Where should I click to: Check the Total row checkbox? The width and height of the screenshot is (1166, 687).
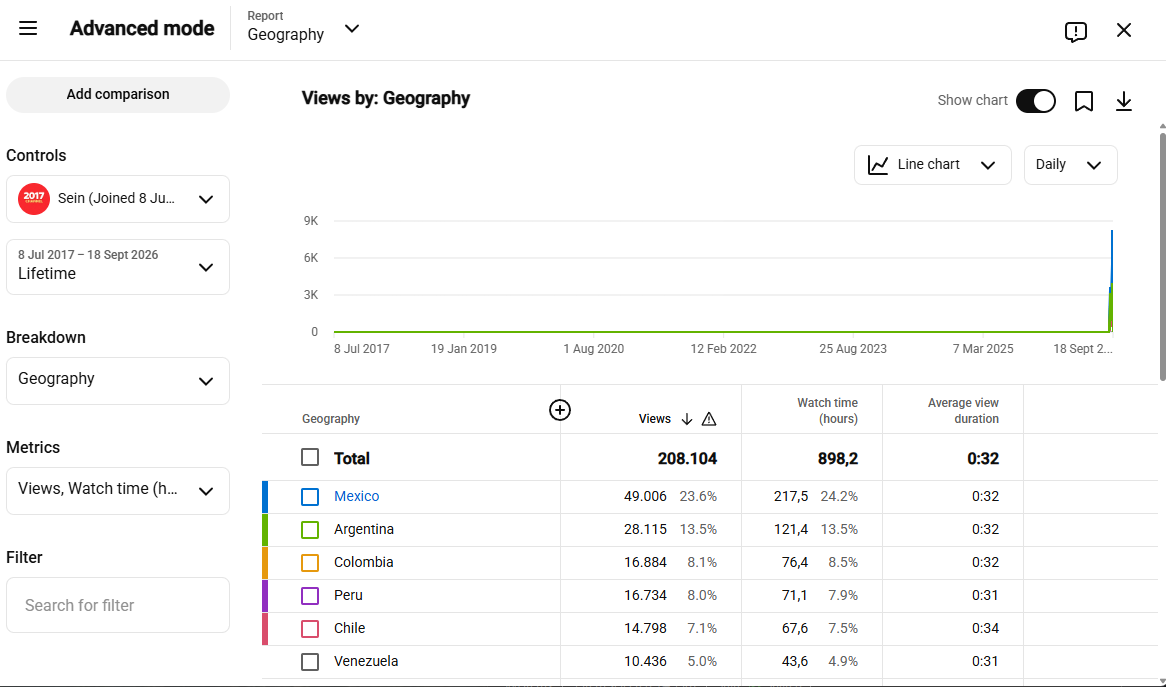[310, 457]
